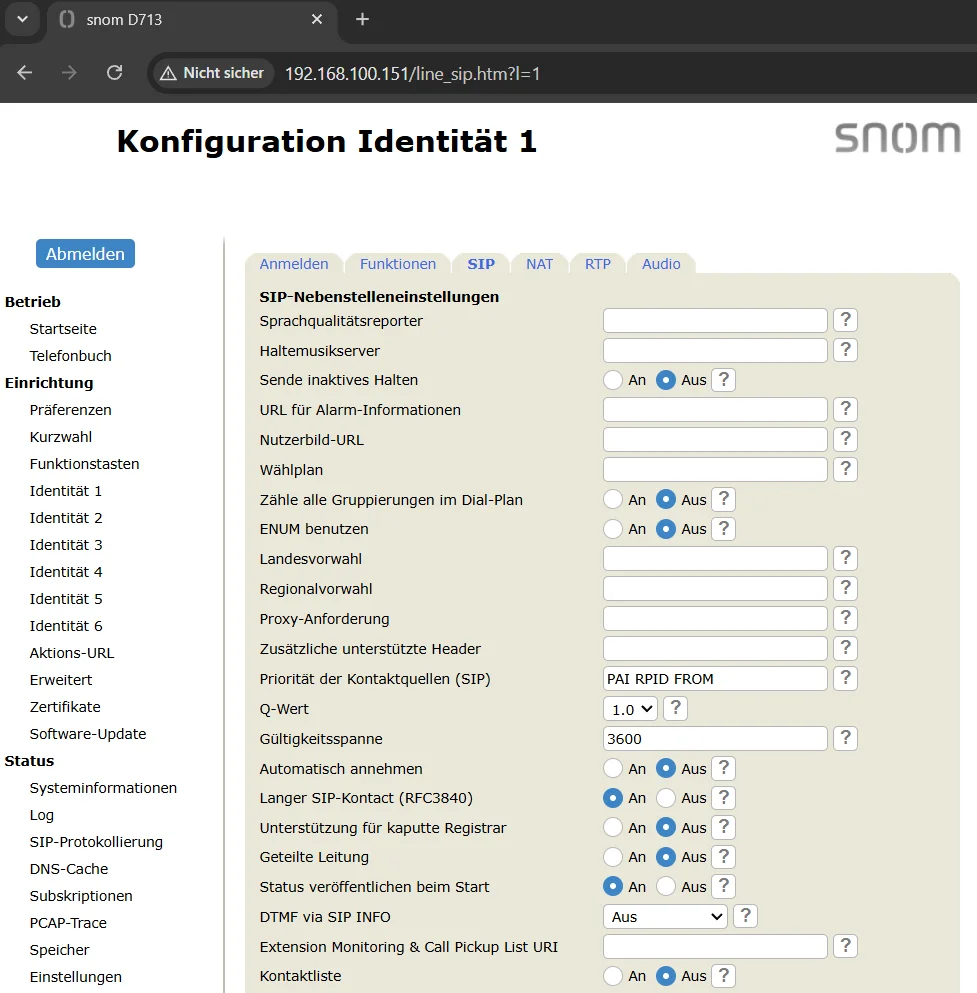
Task: Click help icon for Langer SIP-Kontakt (RFC3840)
Action: click(x=724, y=798)
